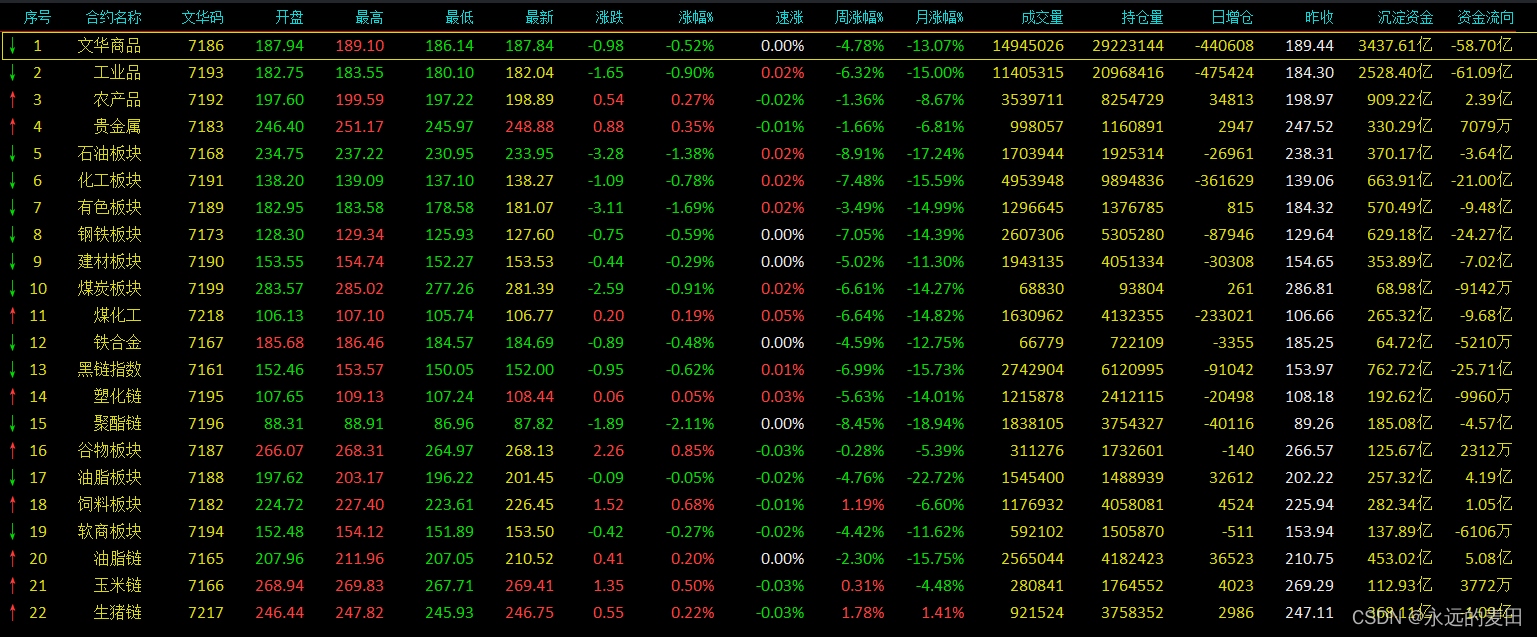Click the down arrow in 黑链指数 row
The height and width of the screenshot is (637, 1537).
click(x=12, y=369)
